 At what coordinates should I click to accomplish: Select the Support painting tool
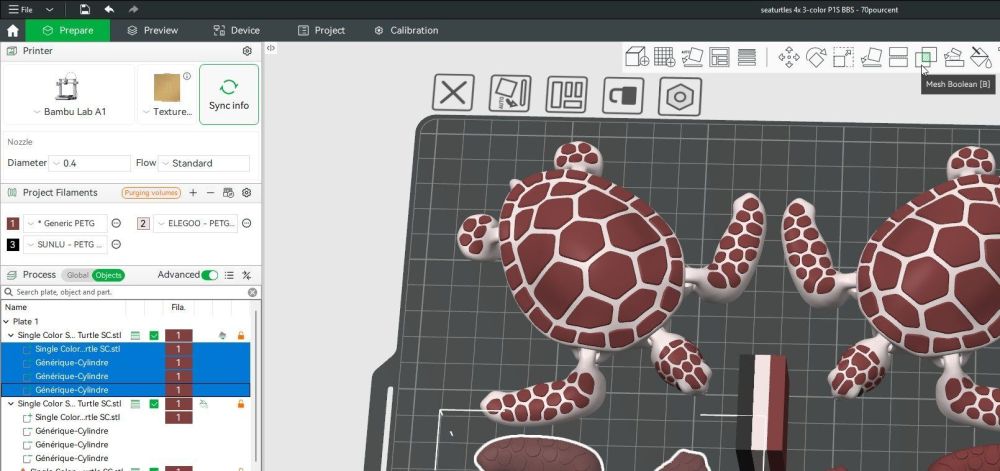click(953, 57)
